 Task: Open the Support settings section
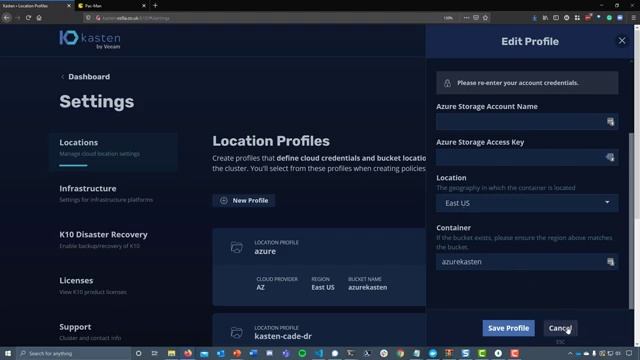[90, 332]
